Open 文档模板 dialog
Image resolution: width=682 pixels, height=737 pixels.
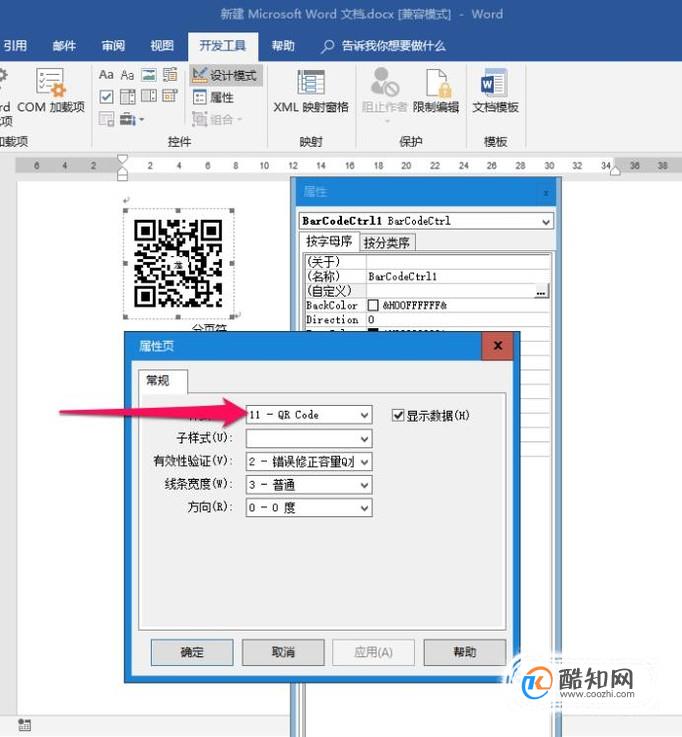[x=495, y=92]
